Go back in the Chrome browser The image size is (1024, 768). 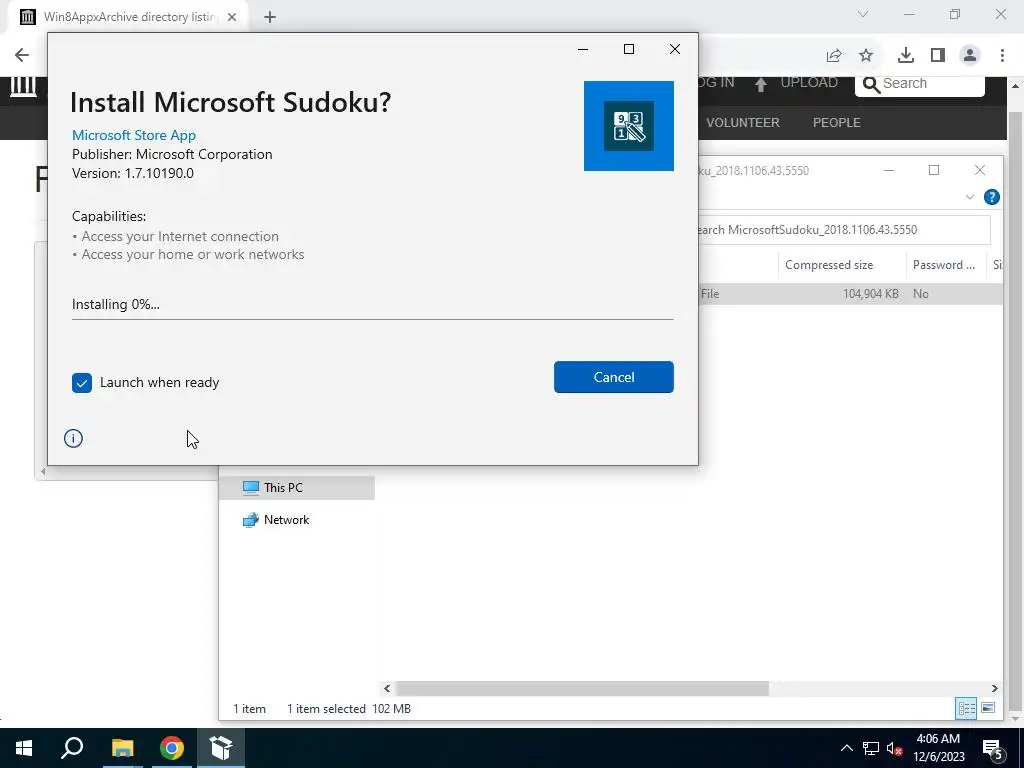pos(22,55)
